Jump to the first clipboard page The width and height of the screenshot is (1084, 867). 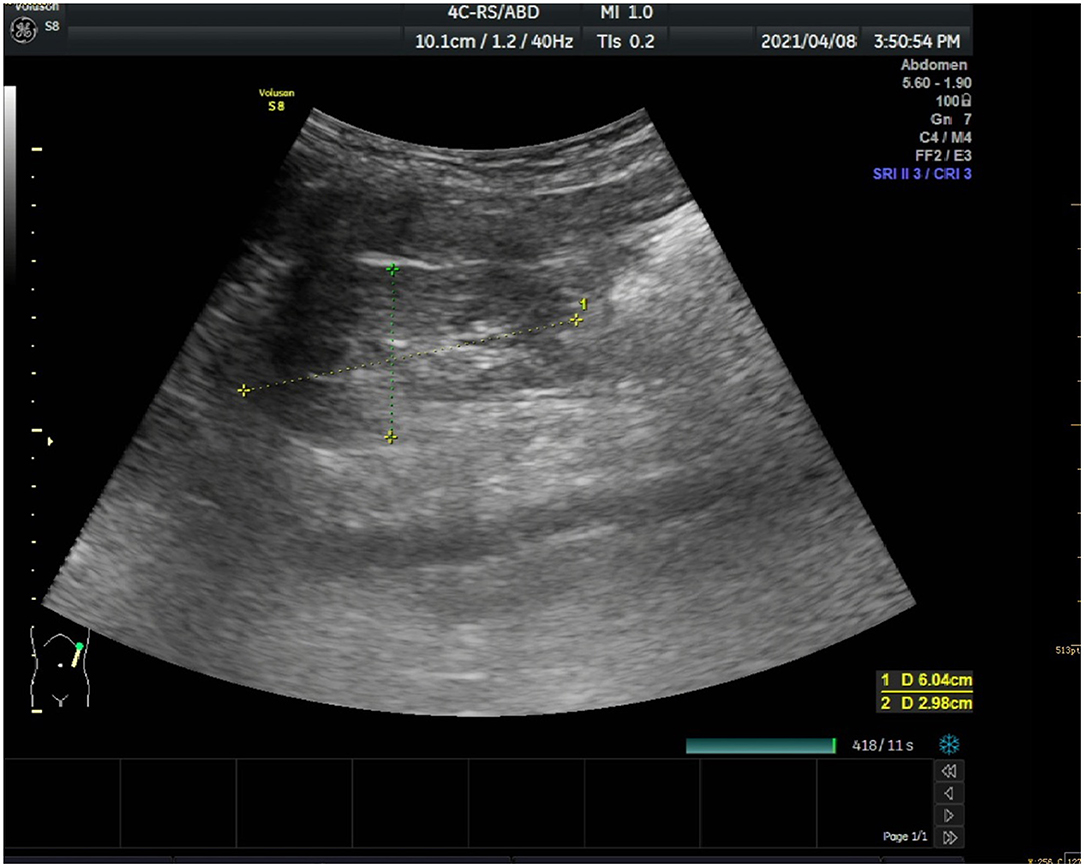949,770
